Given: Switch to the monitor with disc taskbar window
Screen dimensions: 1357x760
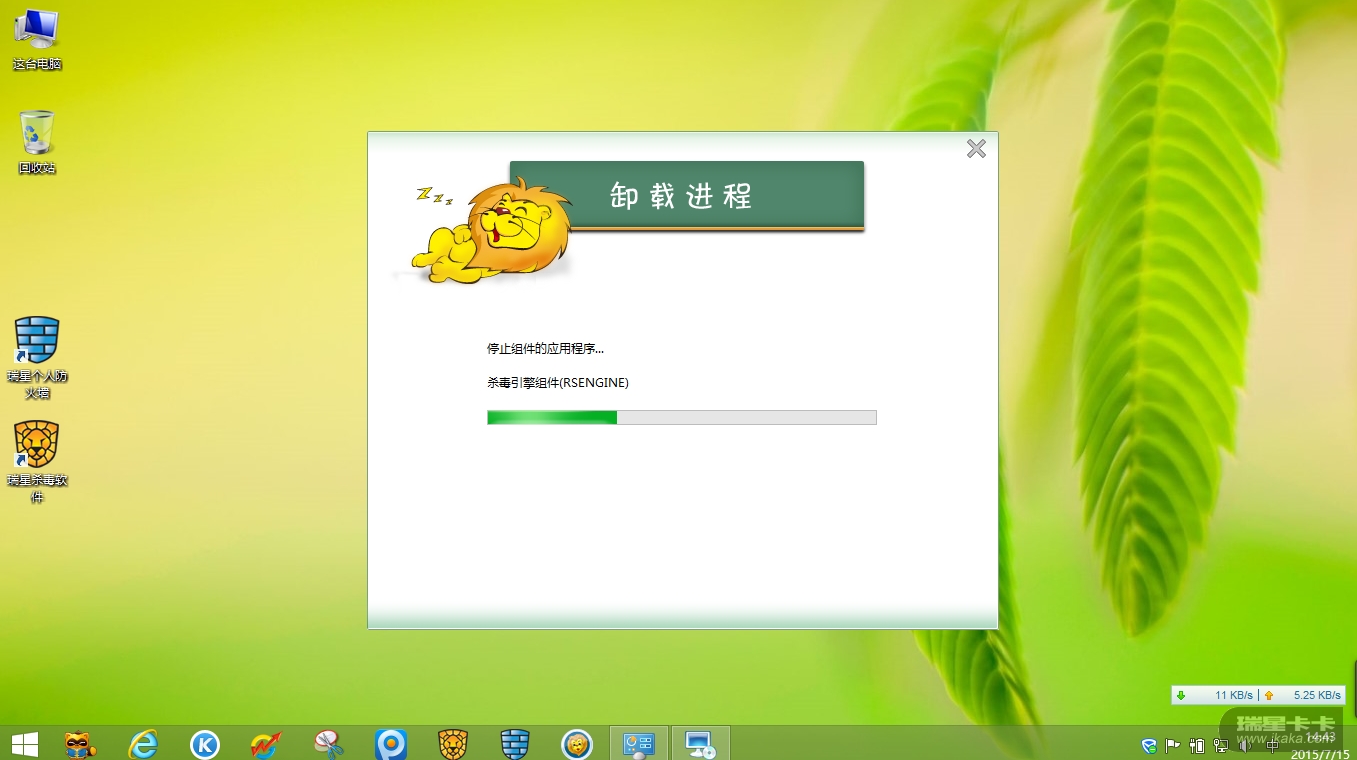Looking at the screenshot, I should coord(700,744).
